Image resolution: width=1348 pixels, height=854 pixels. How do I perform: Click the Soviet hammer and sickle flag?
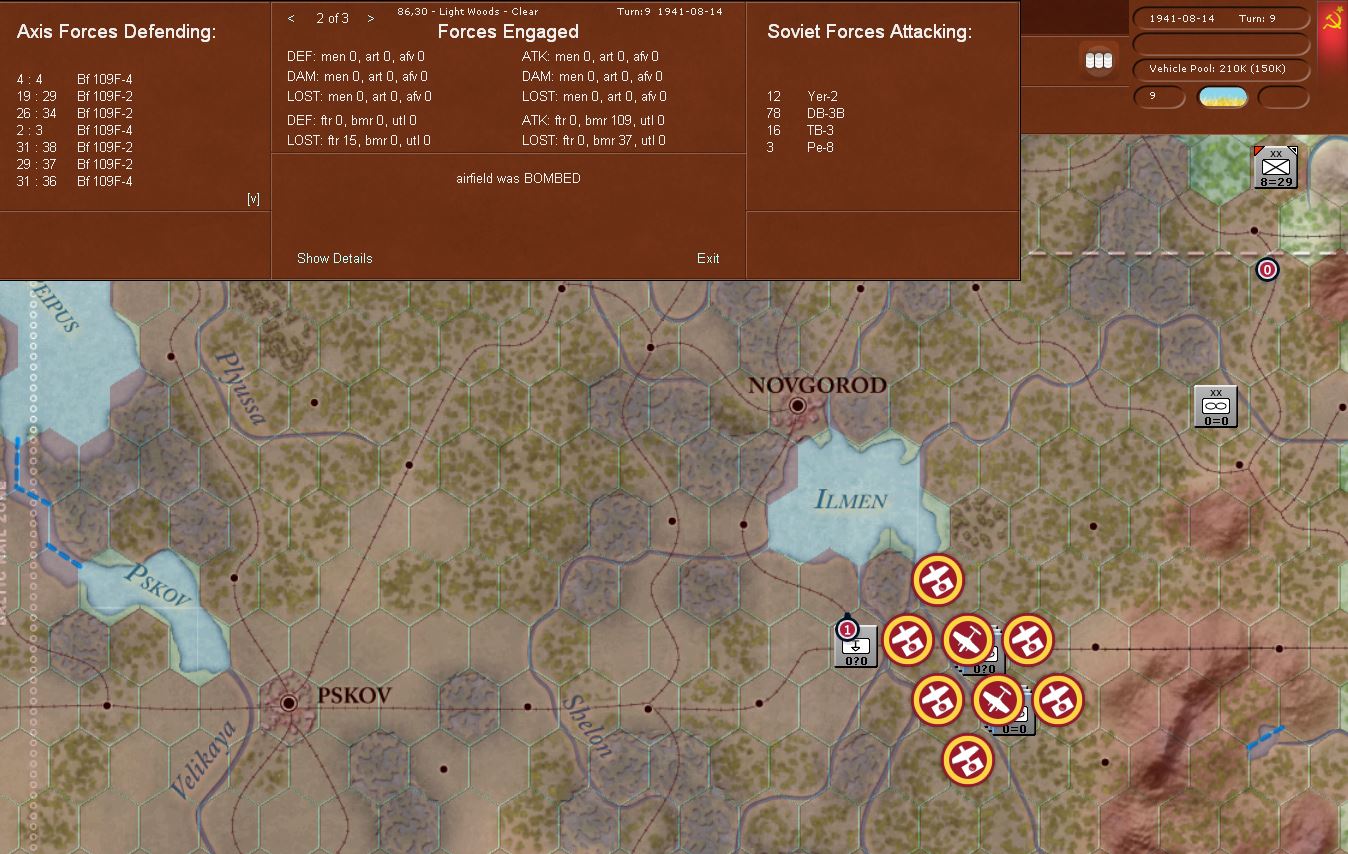pos(1332,20)
